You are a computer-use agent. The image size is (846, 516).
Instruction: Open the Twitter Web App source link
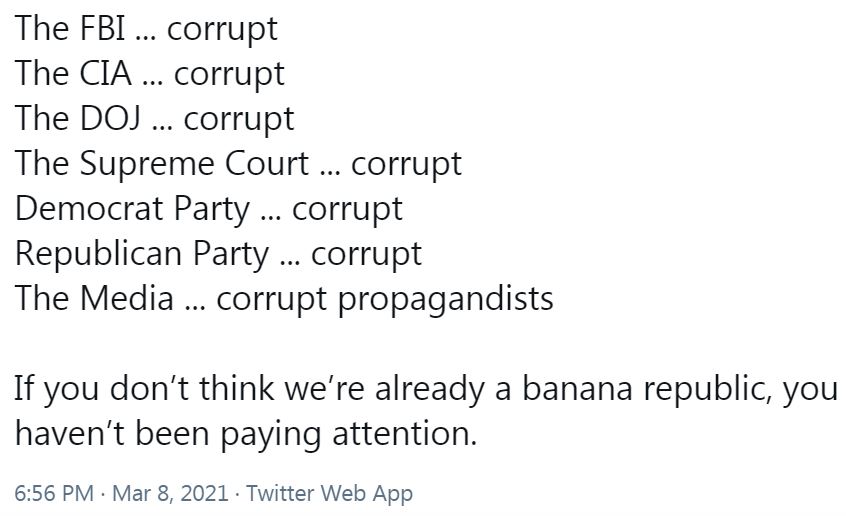pos(330,493)
